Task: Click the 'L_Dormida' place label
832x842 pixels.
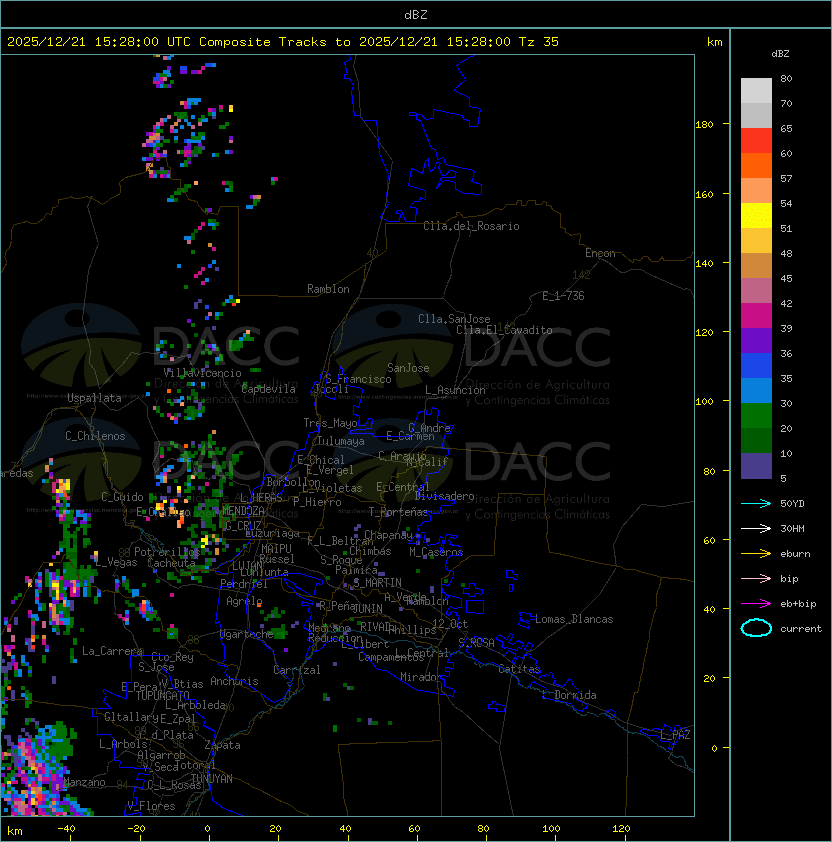Action: click(569, 695)
